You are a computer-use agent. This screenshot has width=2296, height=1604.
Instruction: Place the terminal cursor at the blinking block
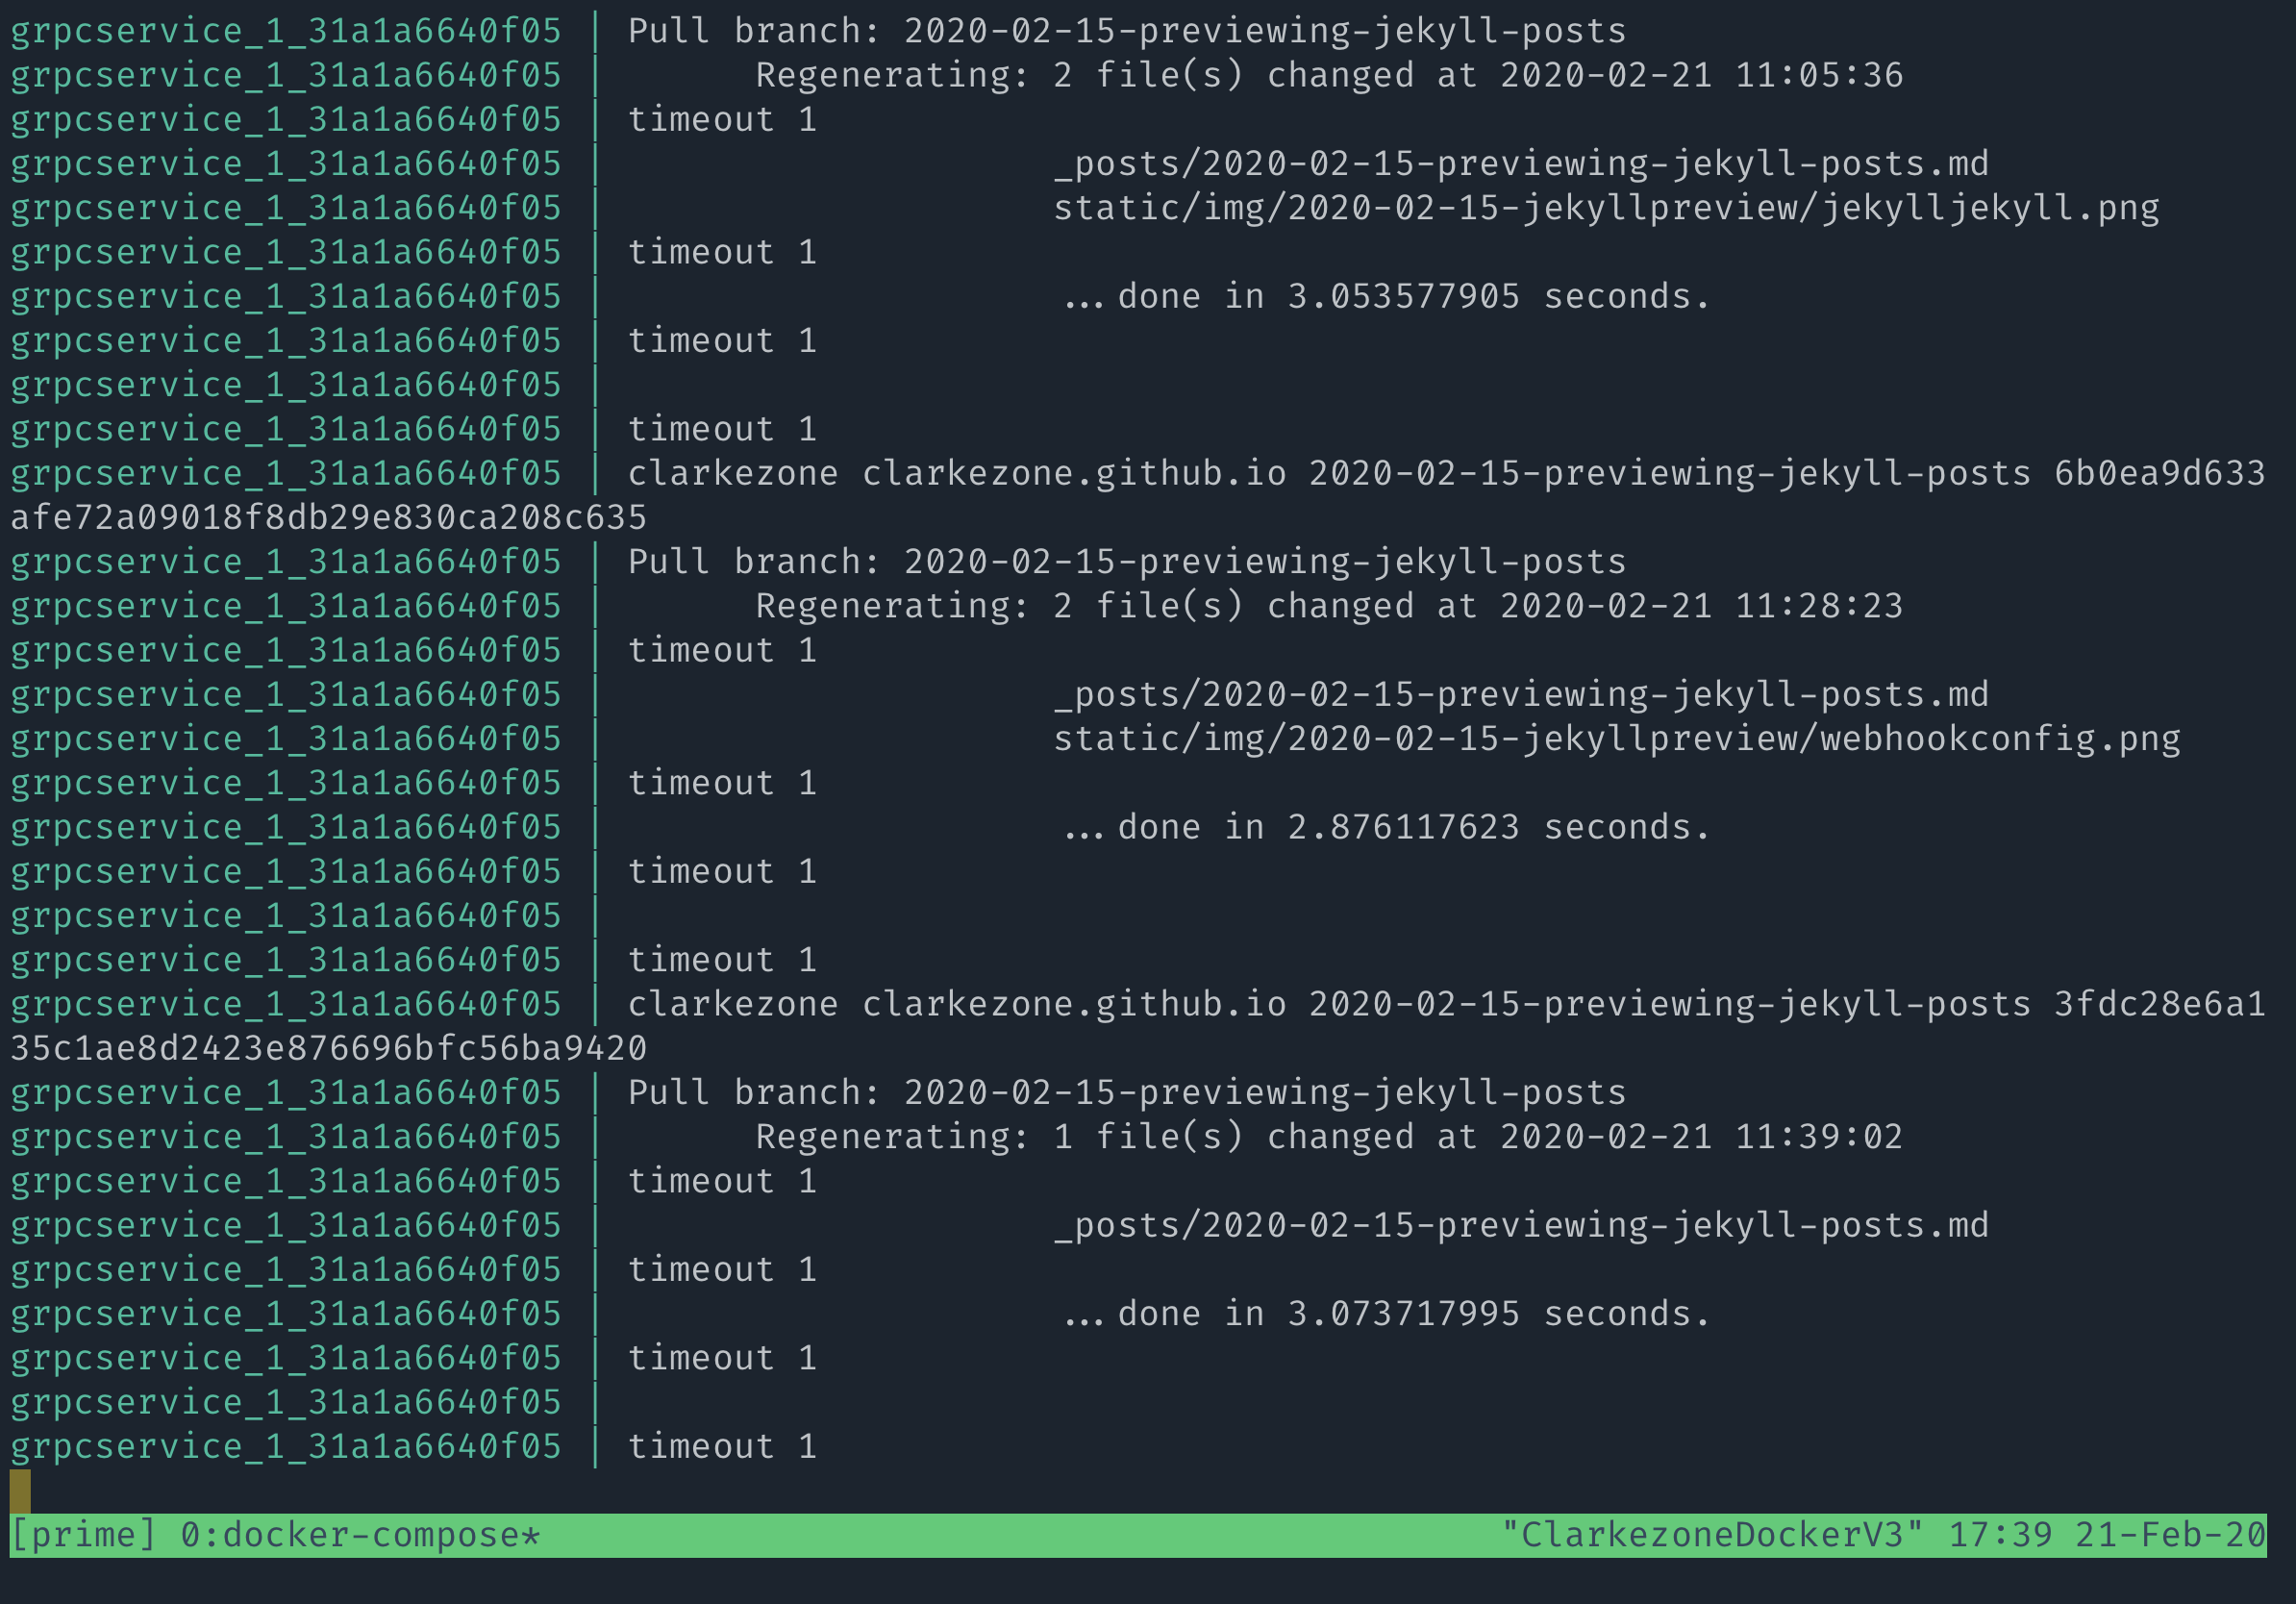click(x=20, y=1488)
